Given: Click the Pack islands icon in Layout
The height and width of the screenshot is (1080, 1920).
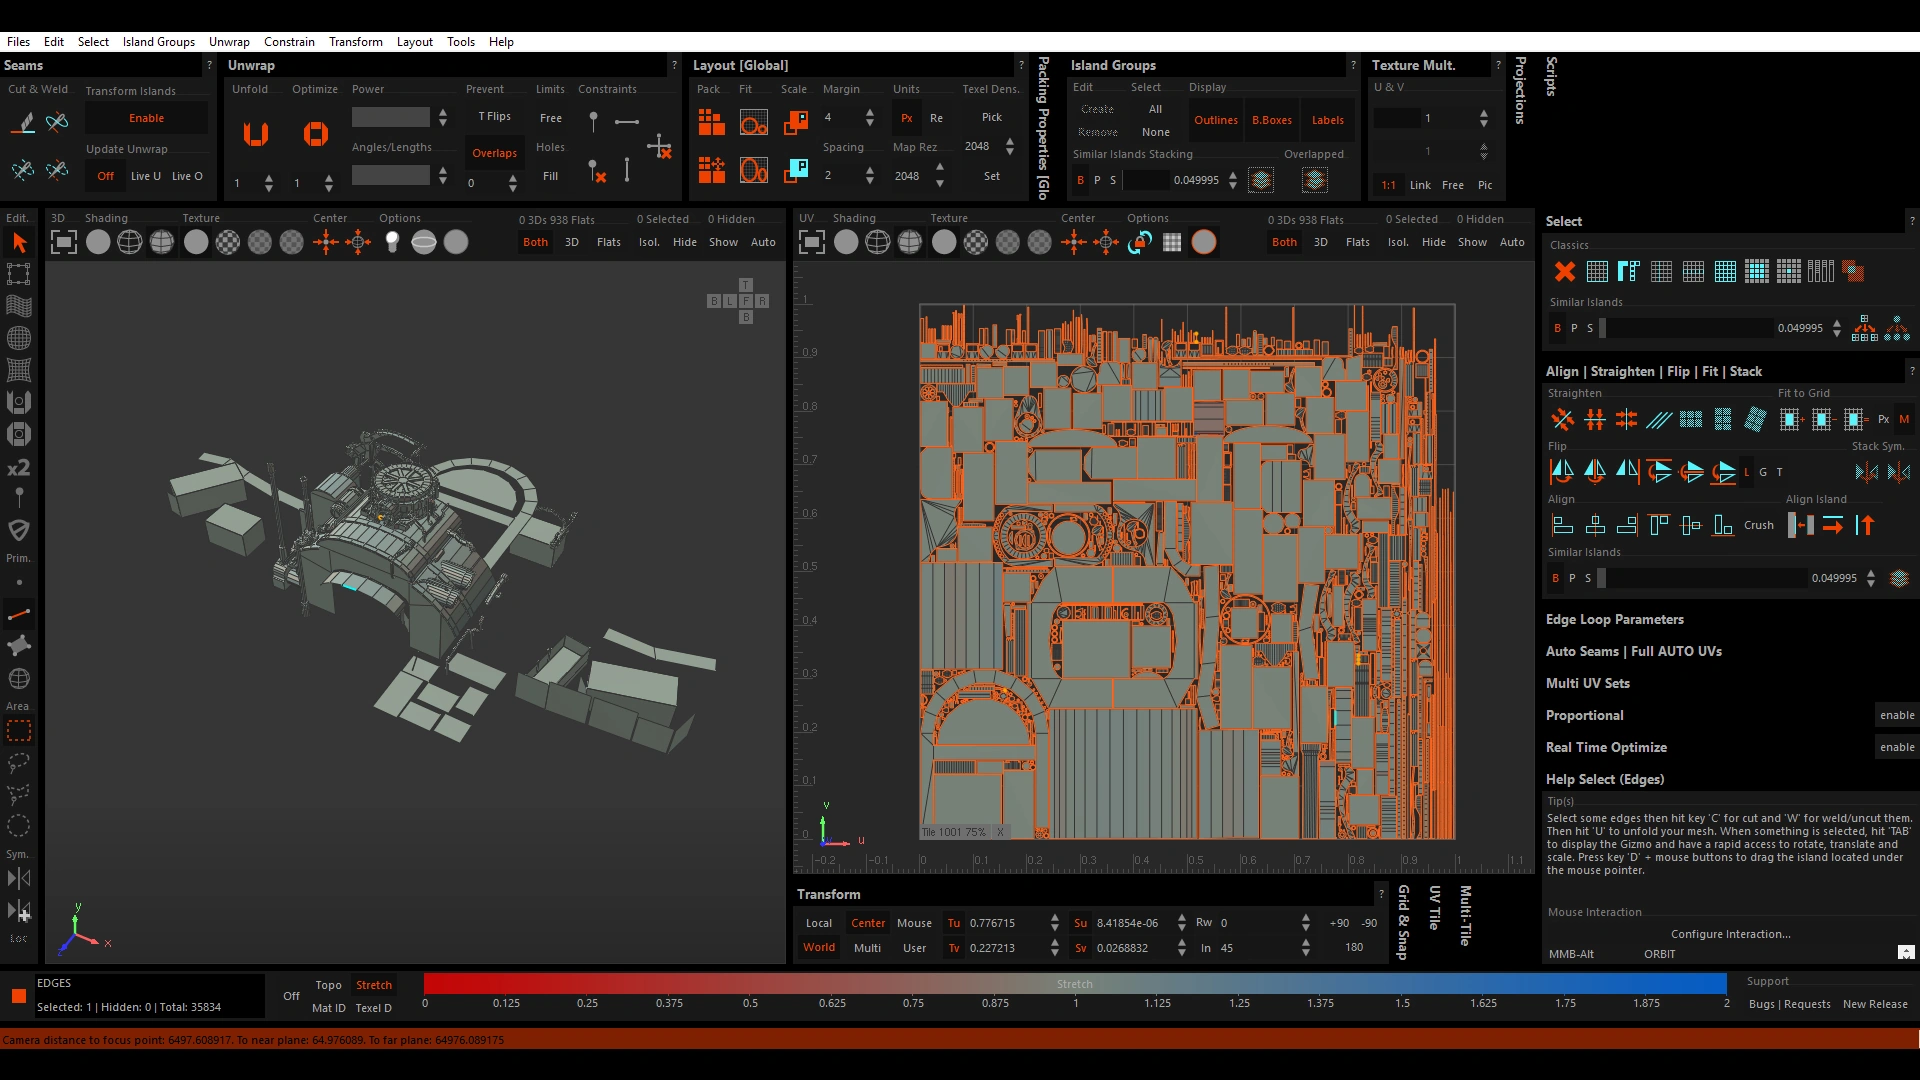Looking at the screenshot, I should 711,122.
